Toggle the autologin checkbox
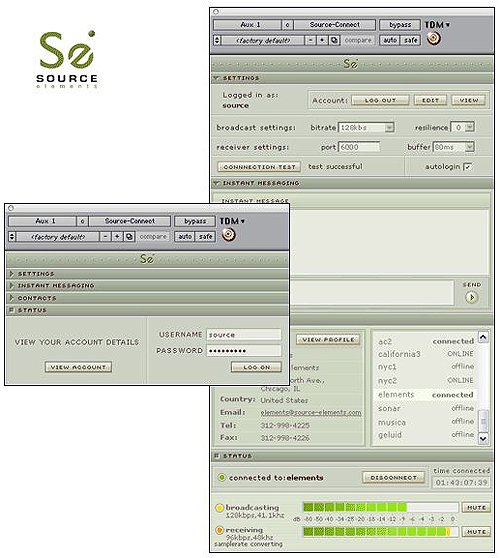This screenshot has width=500, height=558. tap(468, 166)
